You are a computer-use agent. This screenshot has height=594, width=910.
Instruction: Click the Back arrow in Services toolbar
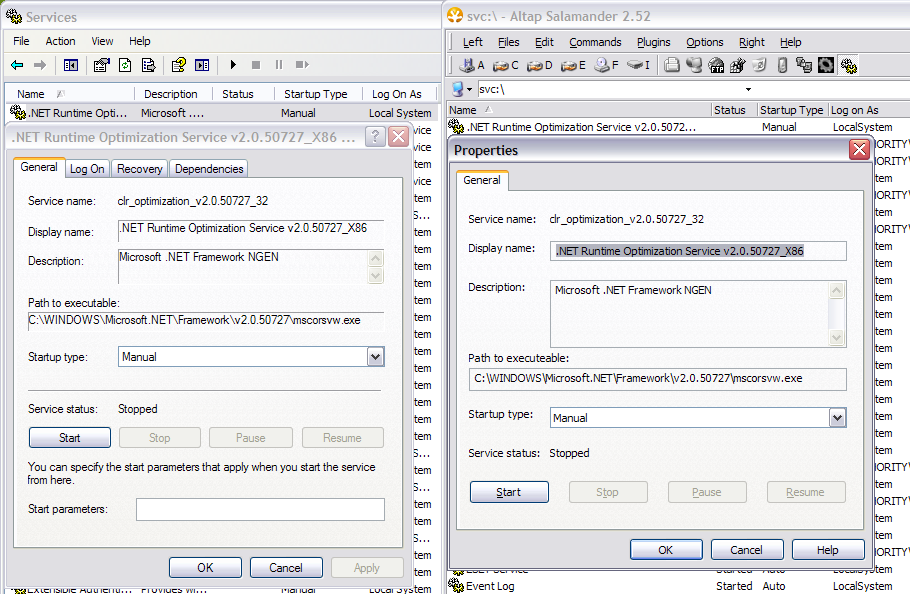17,65
